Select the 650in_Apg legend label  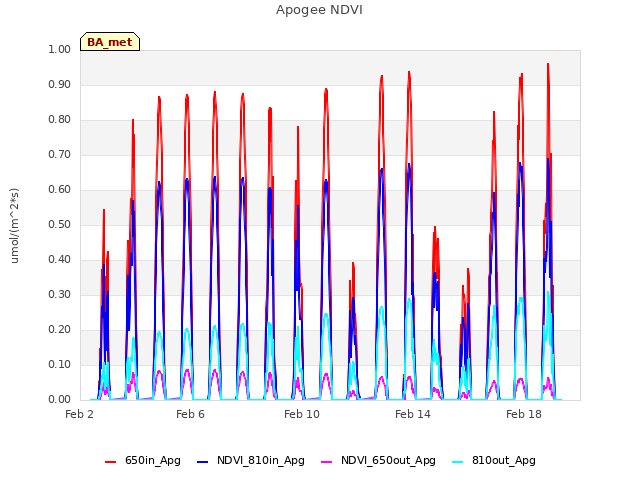coord(153,460)
